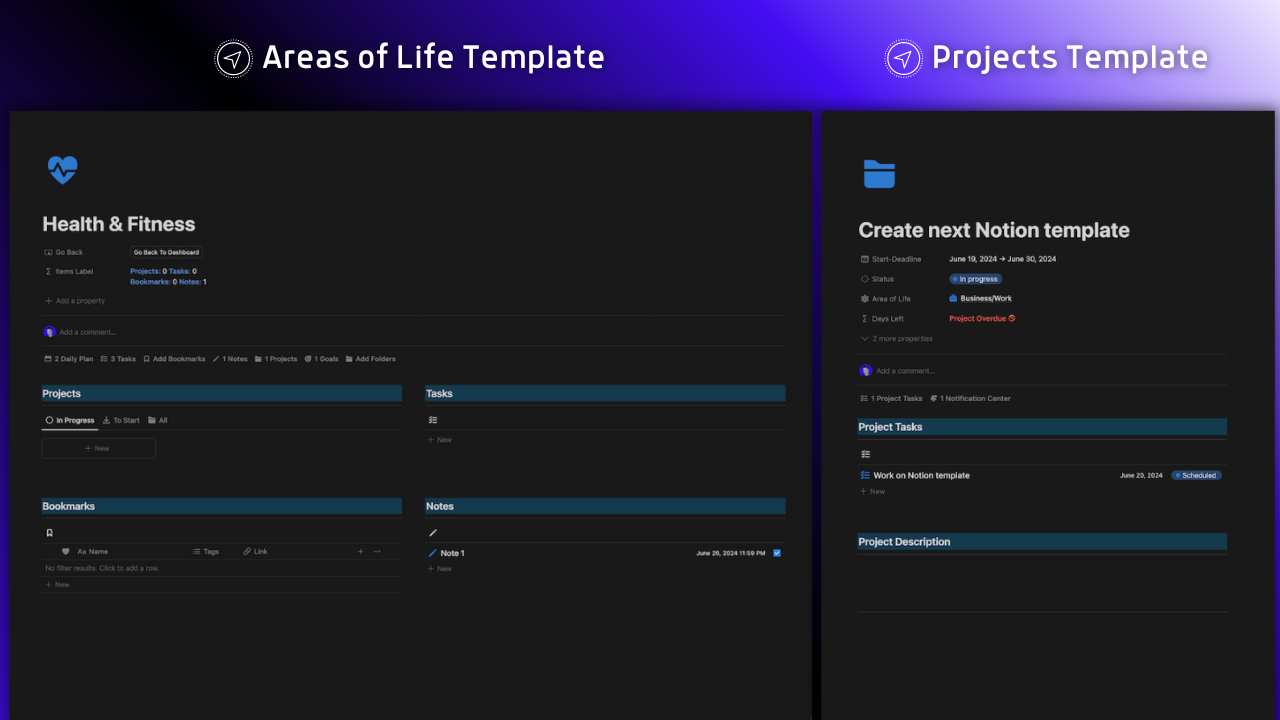Click the Area of Life property name
The image size is (1280, 720).
tap(891, 298)
